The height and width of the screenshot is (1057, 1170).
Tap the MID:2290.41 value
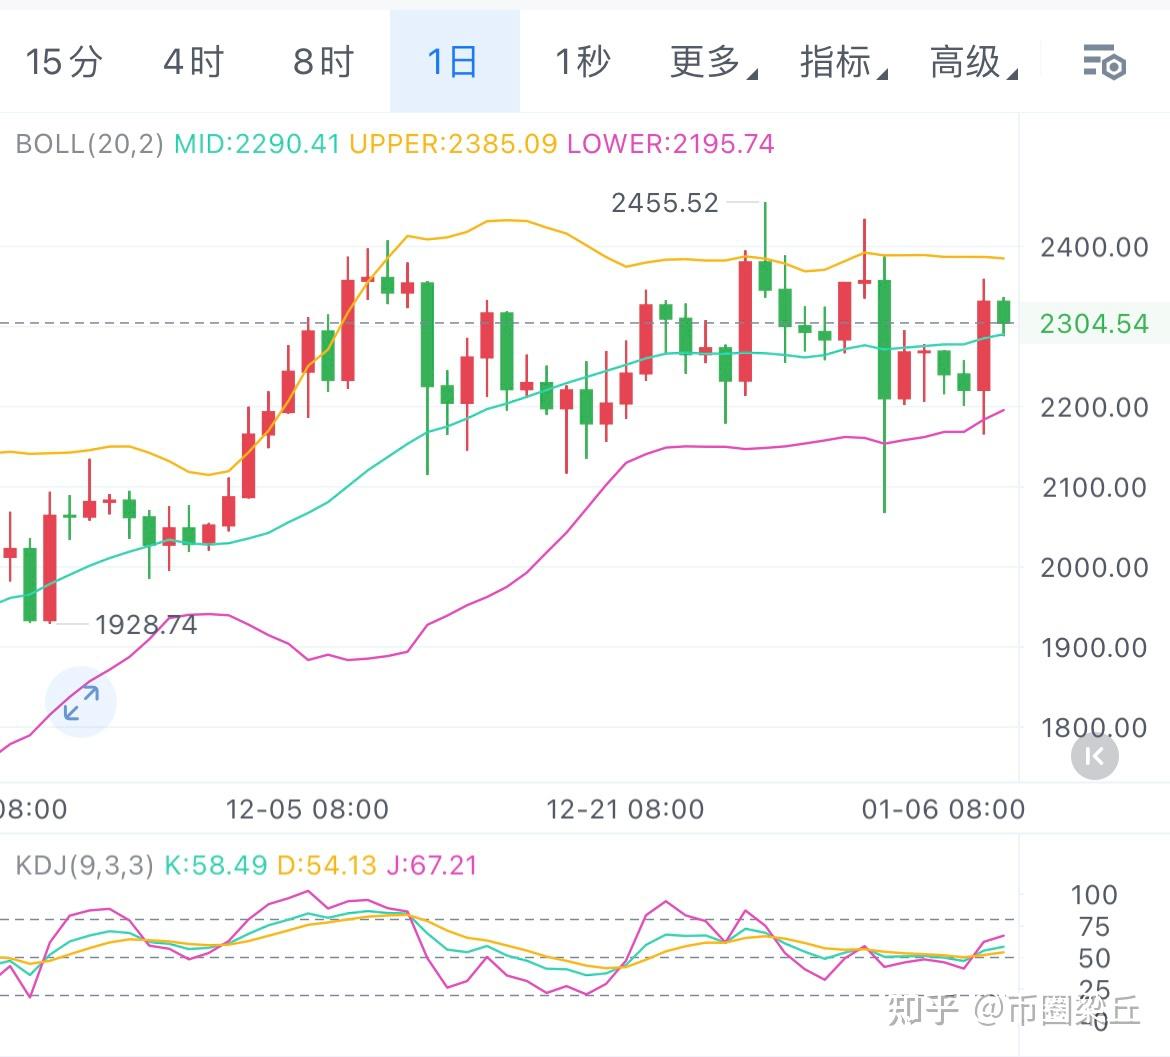tap(257, 143)
